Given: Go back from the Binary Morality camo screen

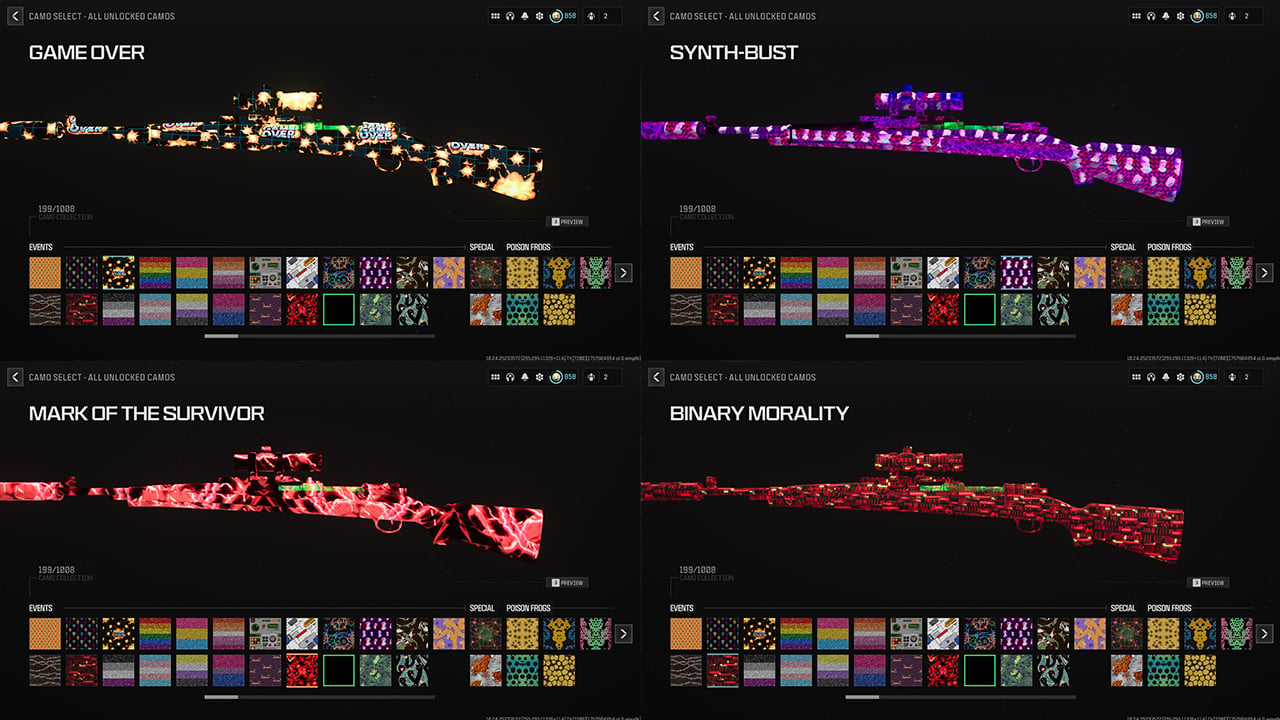Looking at the screenshot, I should pyautogui.click(x=656, y=377).
